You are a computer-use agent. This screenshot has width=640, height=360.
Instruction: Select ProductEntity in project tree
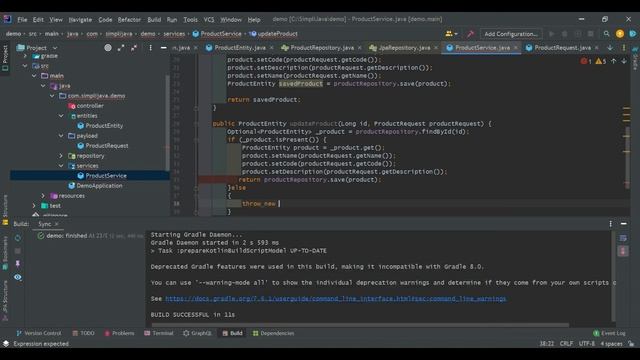click(104, 126)
